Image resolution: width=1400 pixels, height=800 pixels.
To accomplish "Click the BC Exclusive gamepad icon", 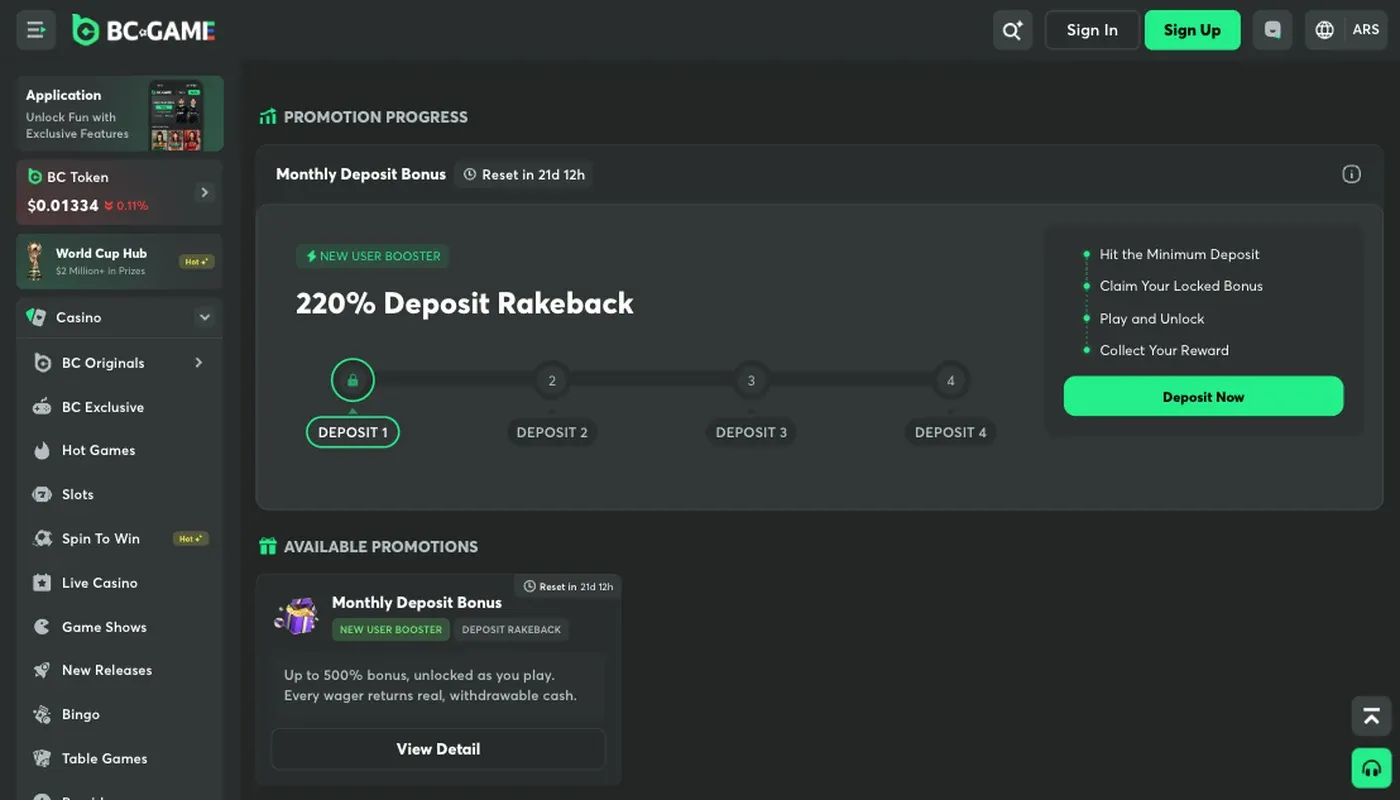I will click(42, 407).
